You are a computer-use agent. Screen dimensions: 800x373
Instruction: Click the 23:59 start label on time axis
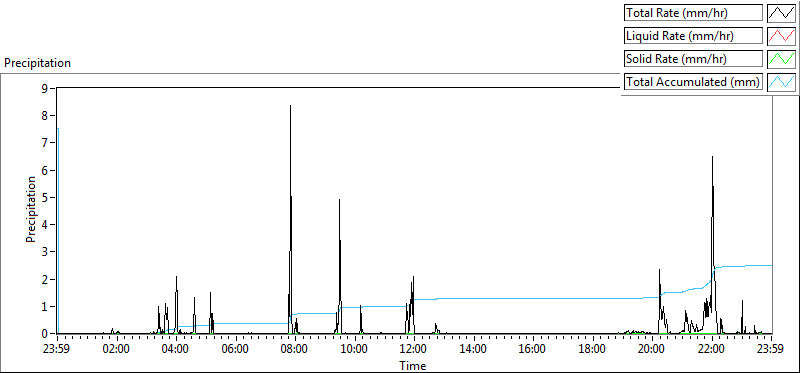click(57, 350)
